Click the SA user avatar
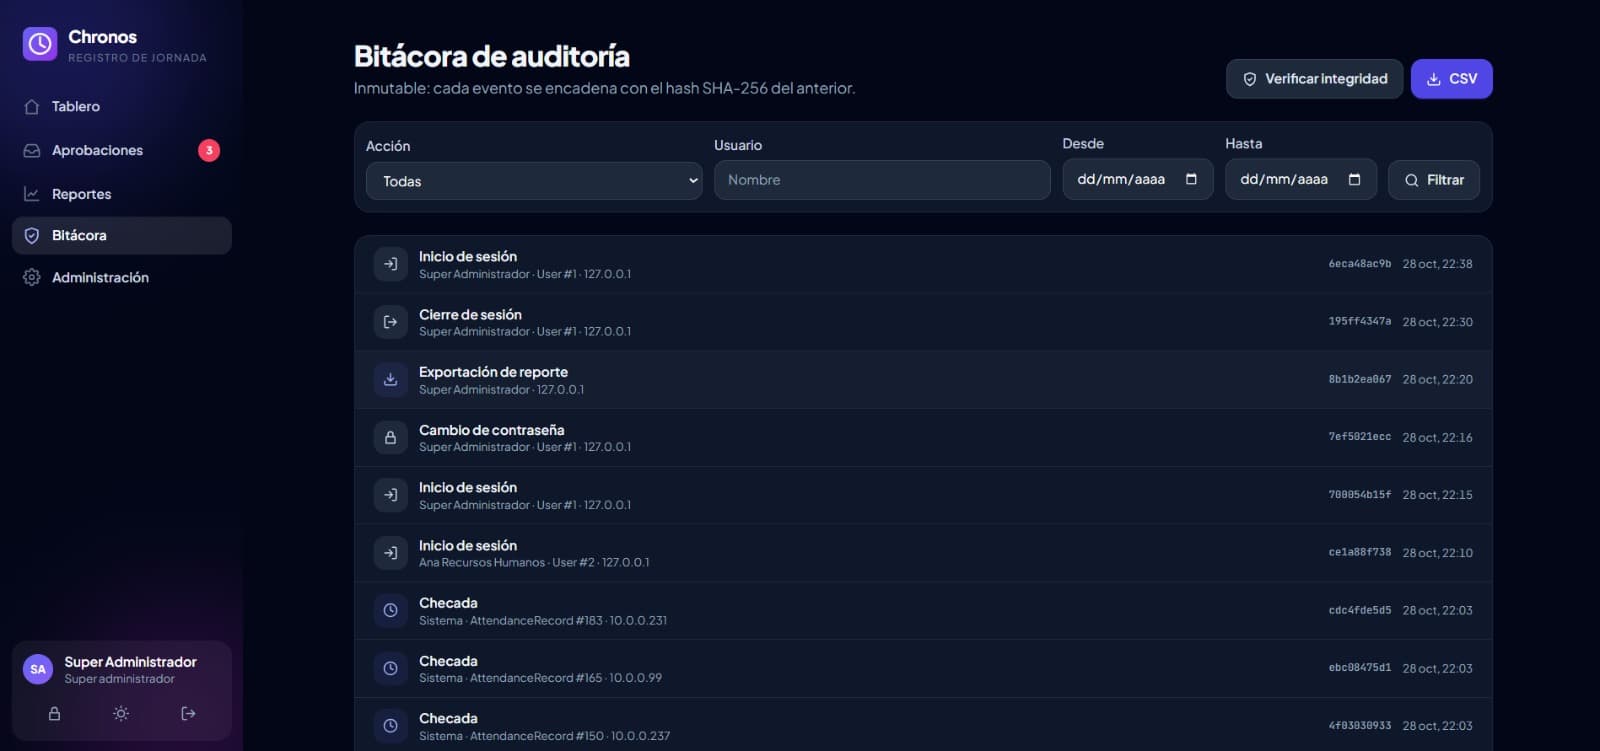Viewport: 1600px width, 751px height. click(x=38, y=670)
